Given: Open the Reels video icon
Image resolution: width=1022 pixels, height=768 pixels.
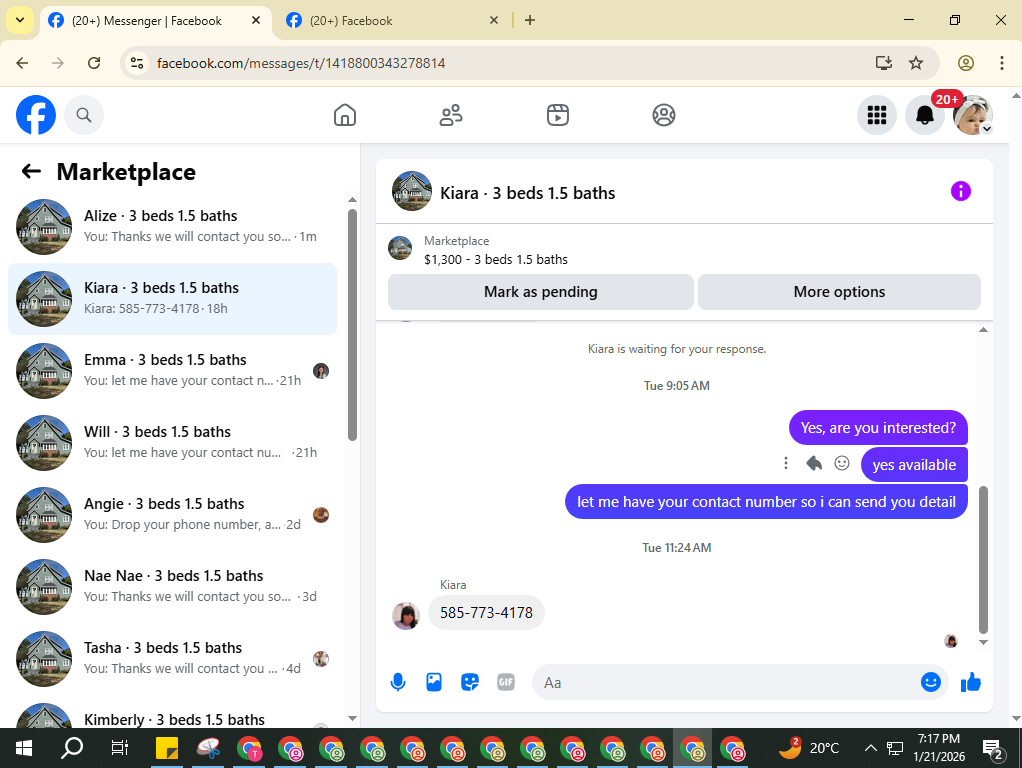Looking at the screenshot, I should coord(557,115).
